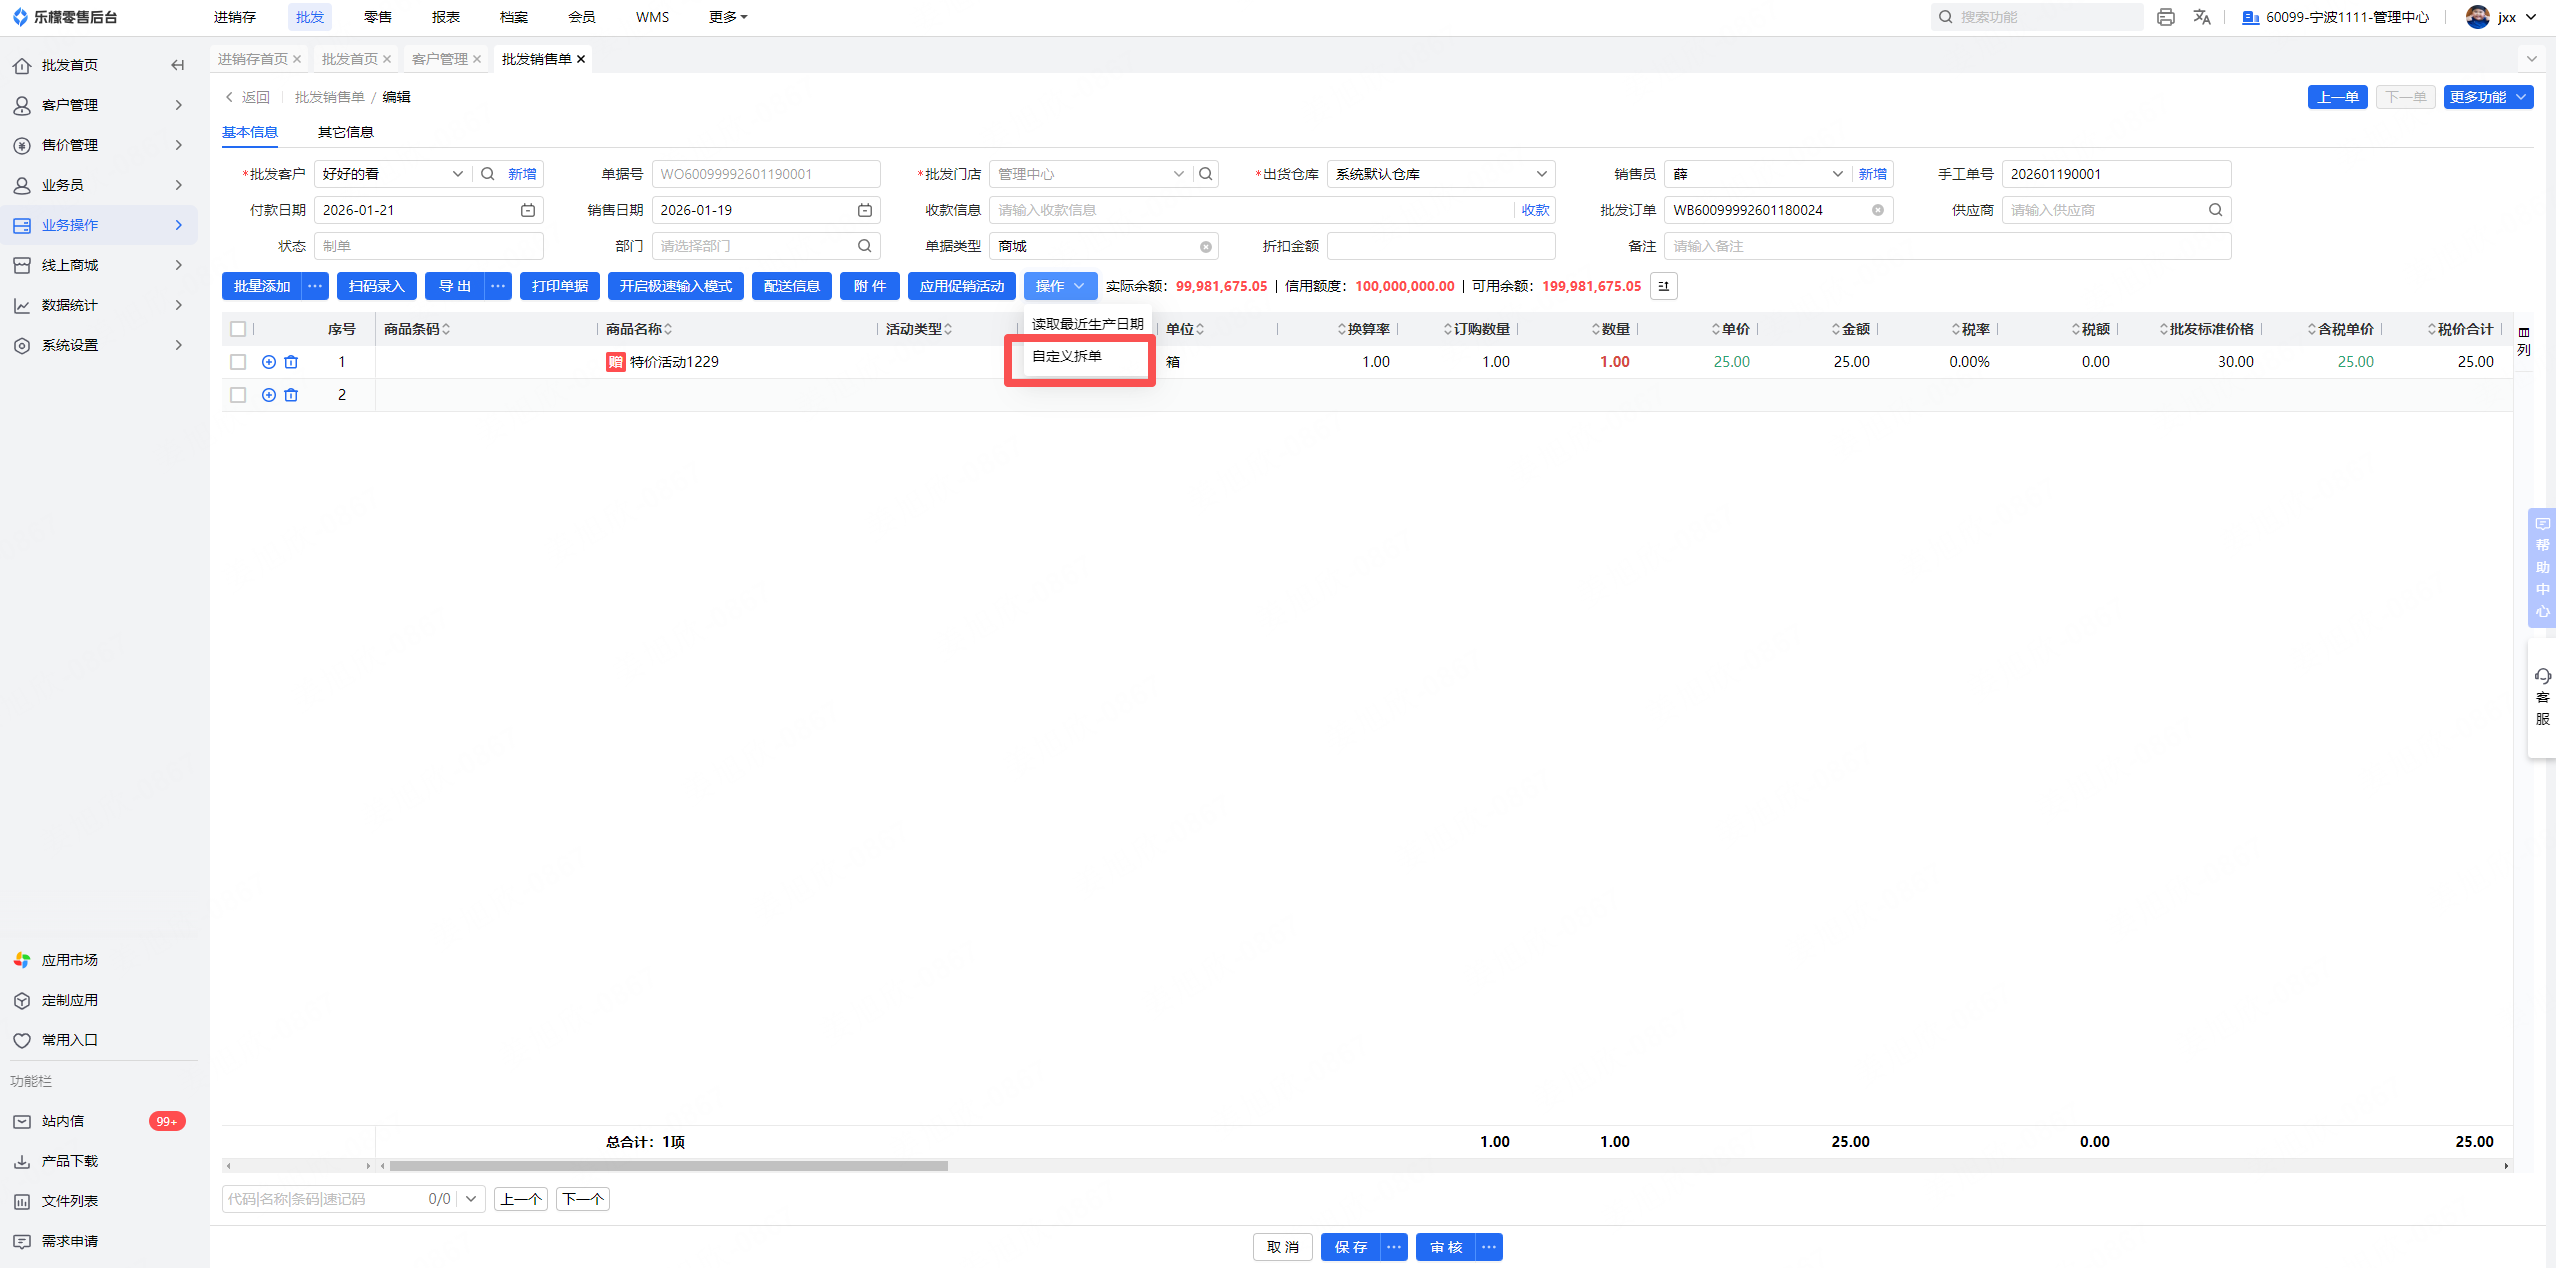Click the language translate icon

click(x=2202, y=17)
